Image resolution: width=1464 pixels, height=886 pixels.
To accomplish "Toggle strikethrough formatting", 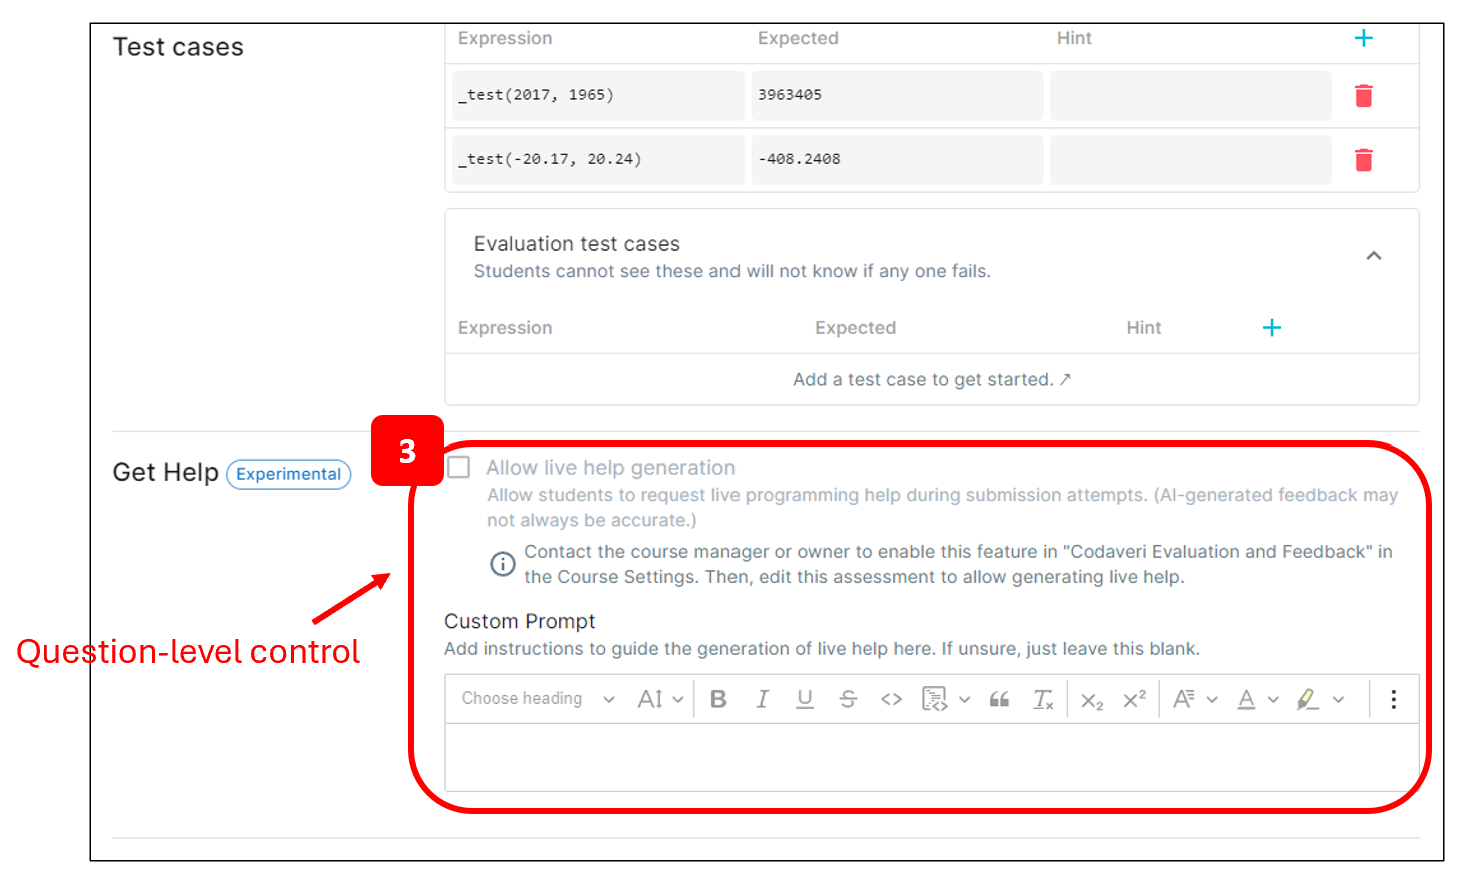I will 848,699.
